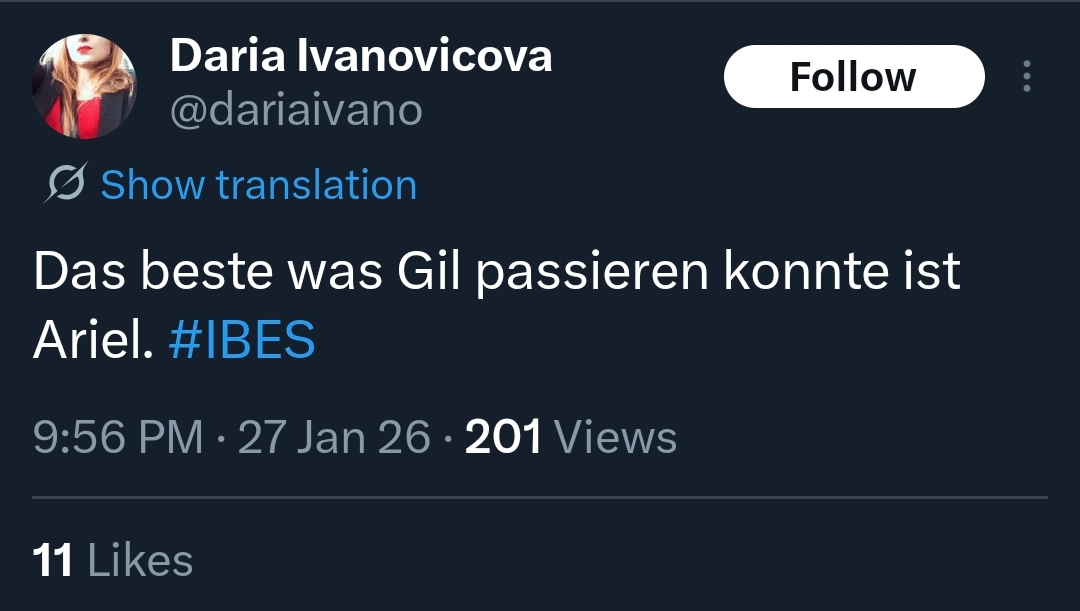
Task: Open the @dariaivano handle
Action: [296, 110]
